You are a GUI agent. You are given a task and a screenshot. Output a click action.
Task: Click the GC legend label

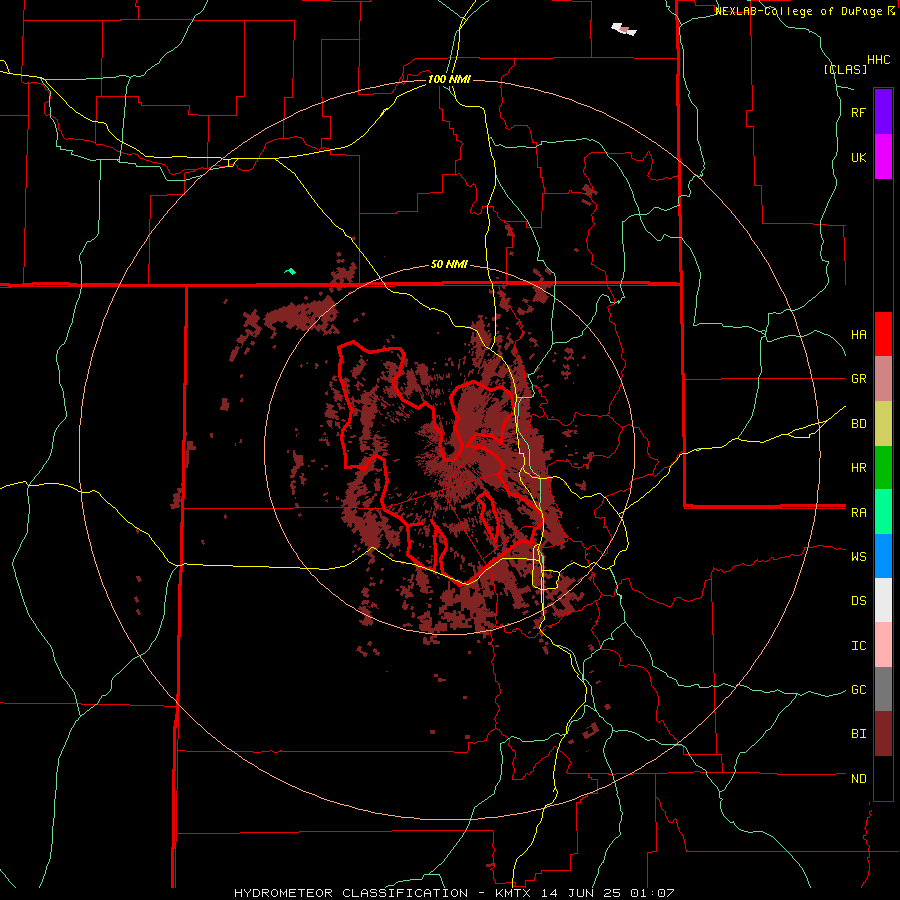(x=859, y=690)
